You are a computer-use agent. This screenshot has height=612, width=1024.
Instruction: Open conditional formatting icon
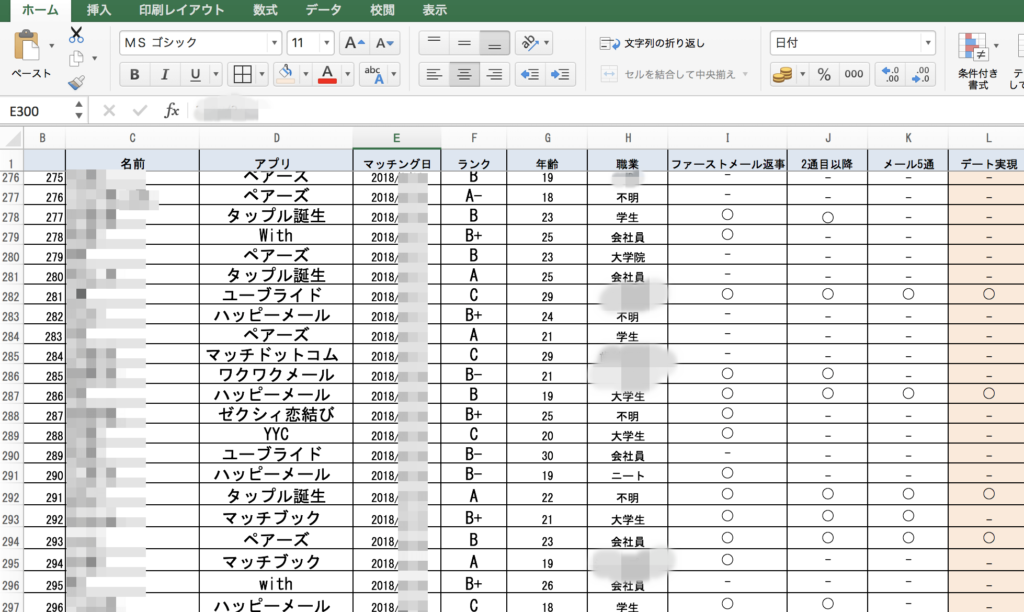click(x=972, y=47)
